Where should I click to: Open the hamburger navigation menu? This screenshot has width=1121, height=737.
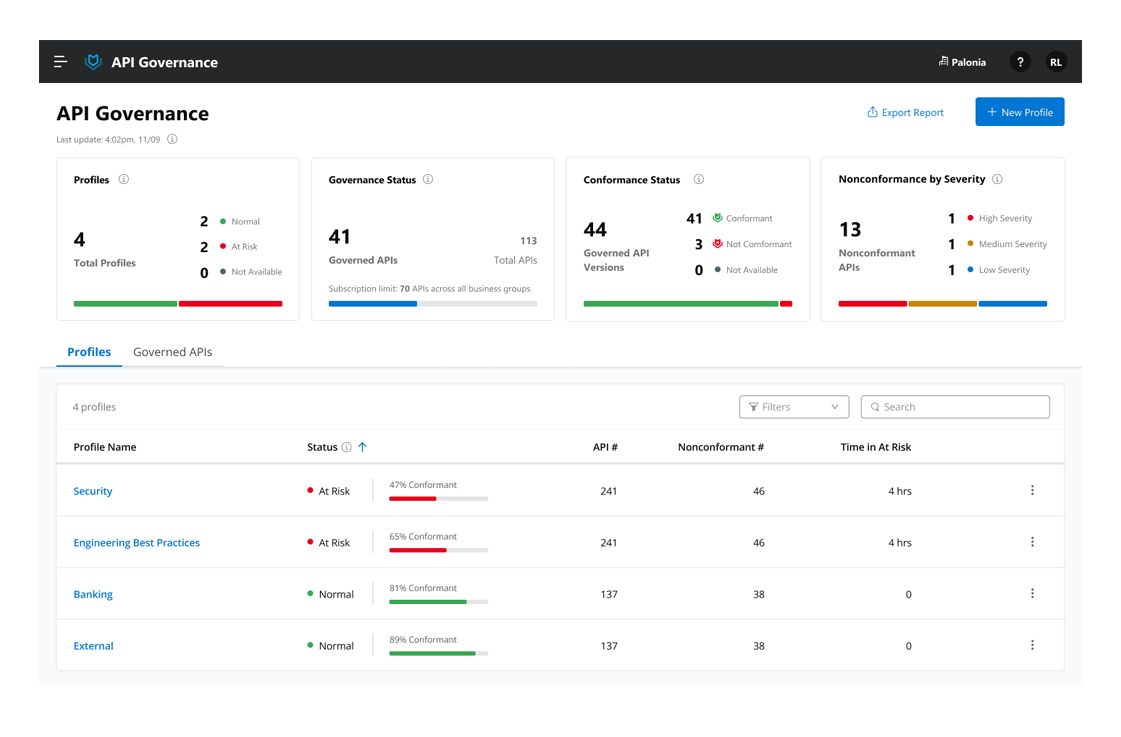pos(61,62)
